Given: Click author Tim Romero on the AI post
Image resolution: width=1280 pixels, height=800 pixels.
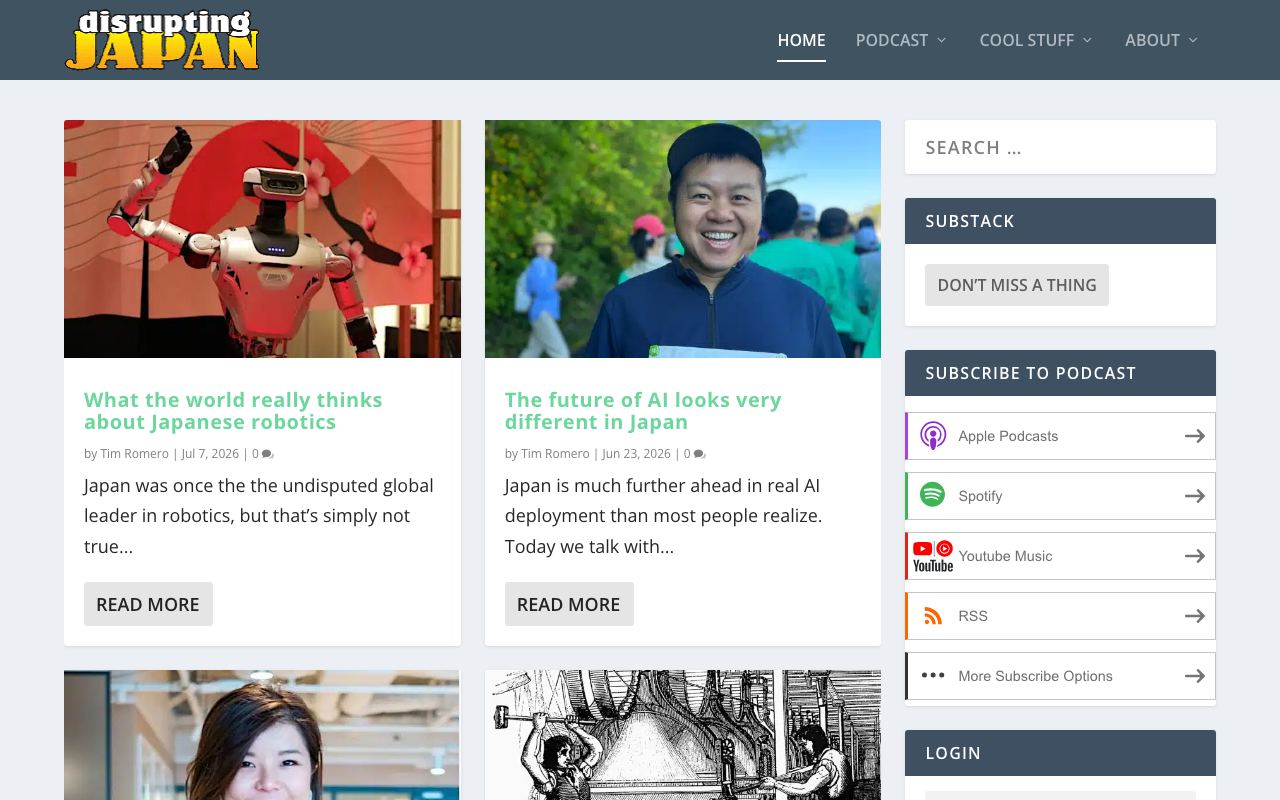Looking at the screenshot, I should pyautogui.click(x=555, y=453).
